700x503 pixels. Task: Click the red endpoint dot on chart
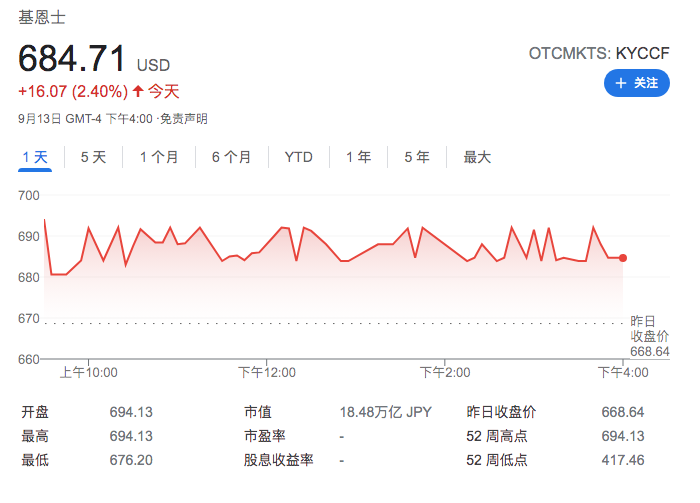pos(623,258)
